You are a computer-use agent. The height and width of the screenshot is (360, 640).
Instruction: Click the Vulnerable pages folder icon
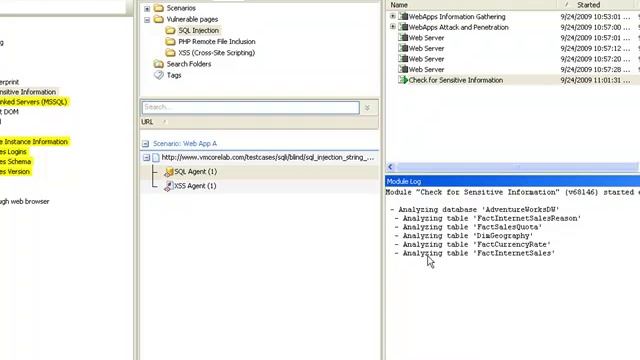159,19
